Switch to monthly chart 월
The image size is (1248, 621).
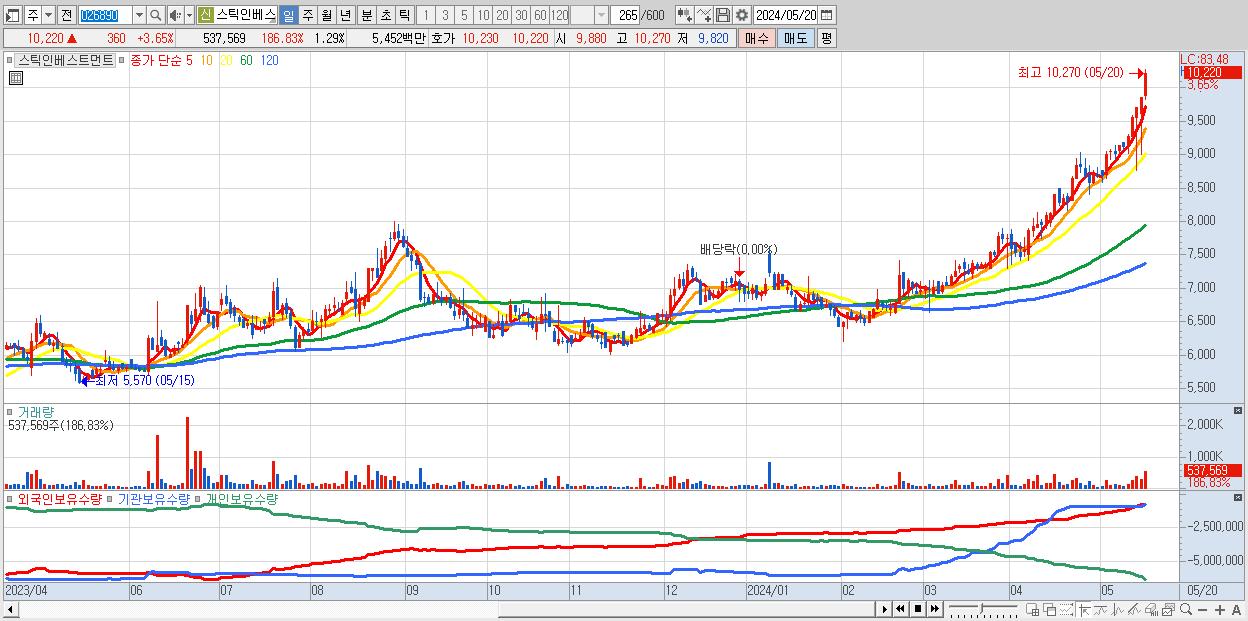326,15
